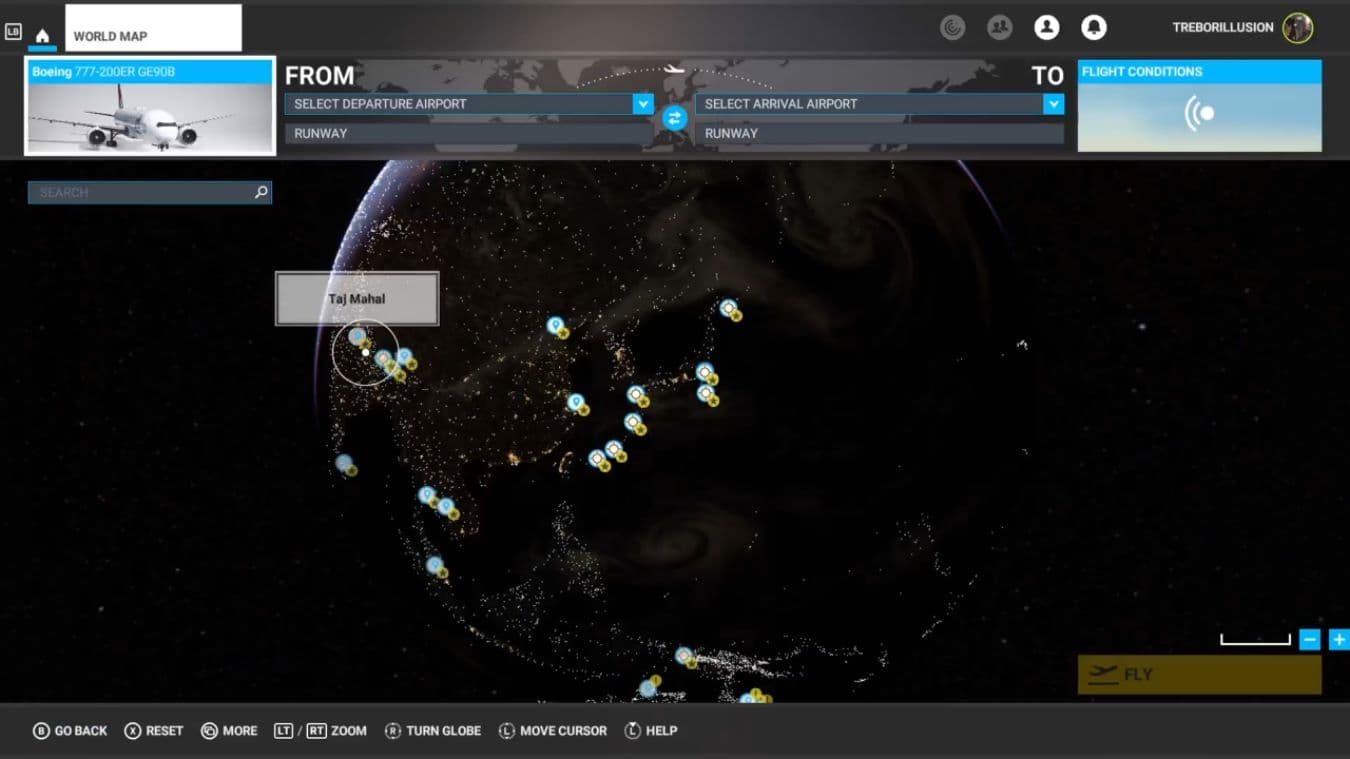The height and width of the screenshot is (759, 1350).
Task: Zoom in with the plus button
Action: (1339, 640)
